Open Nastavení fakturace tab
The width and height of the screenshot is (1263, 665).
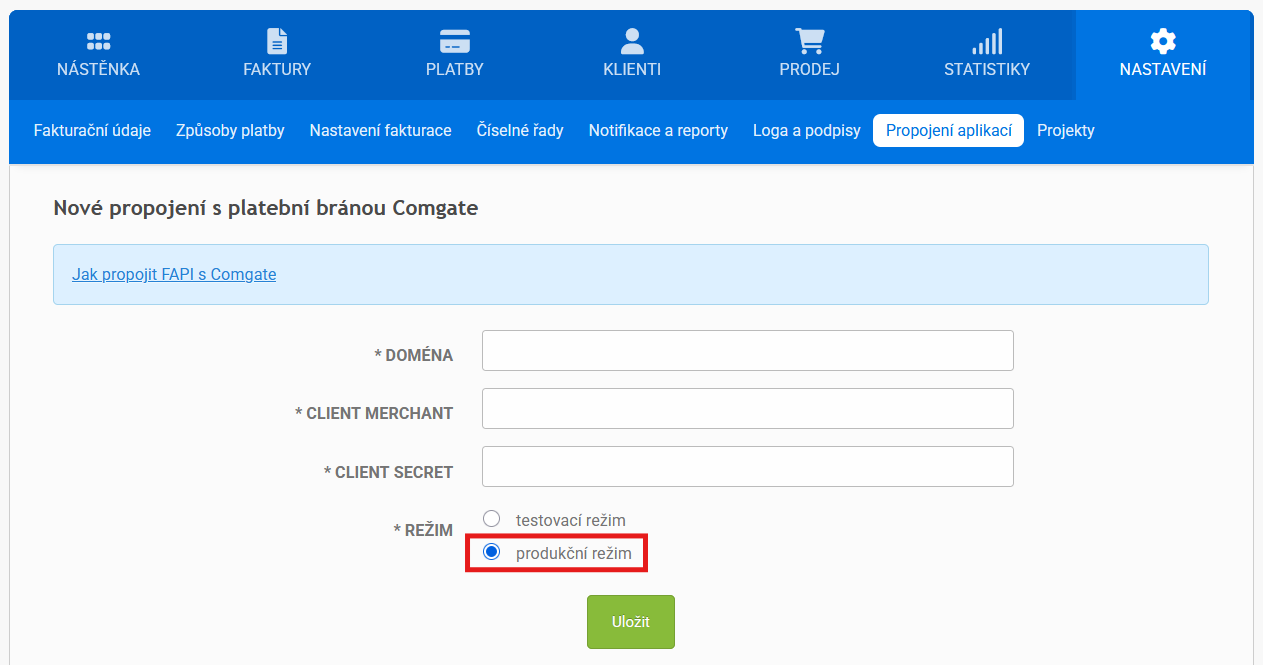(x=380, y=130)
